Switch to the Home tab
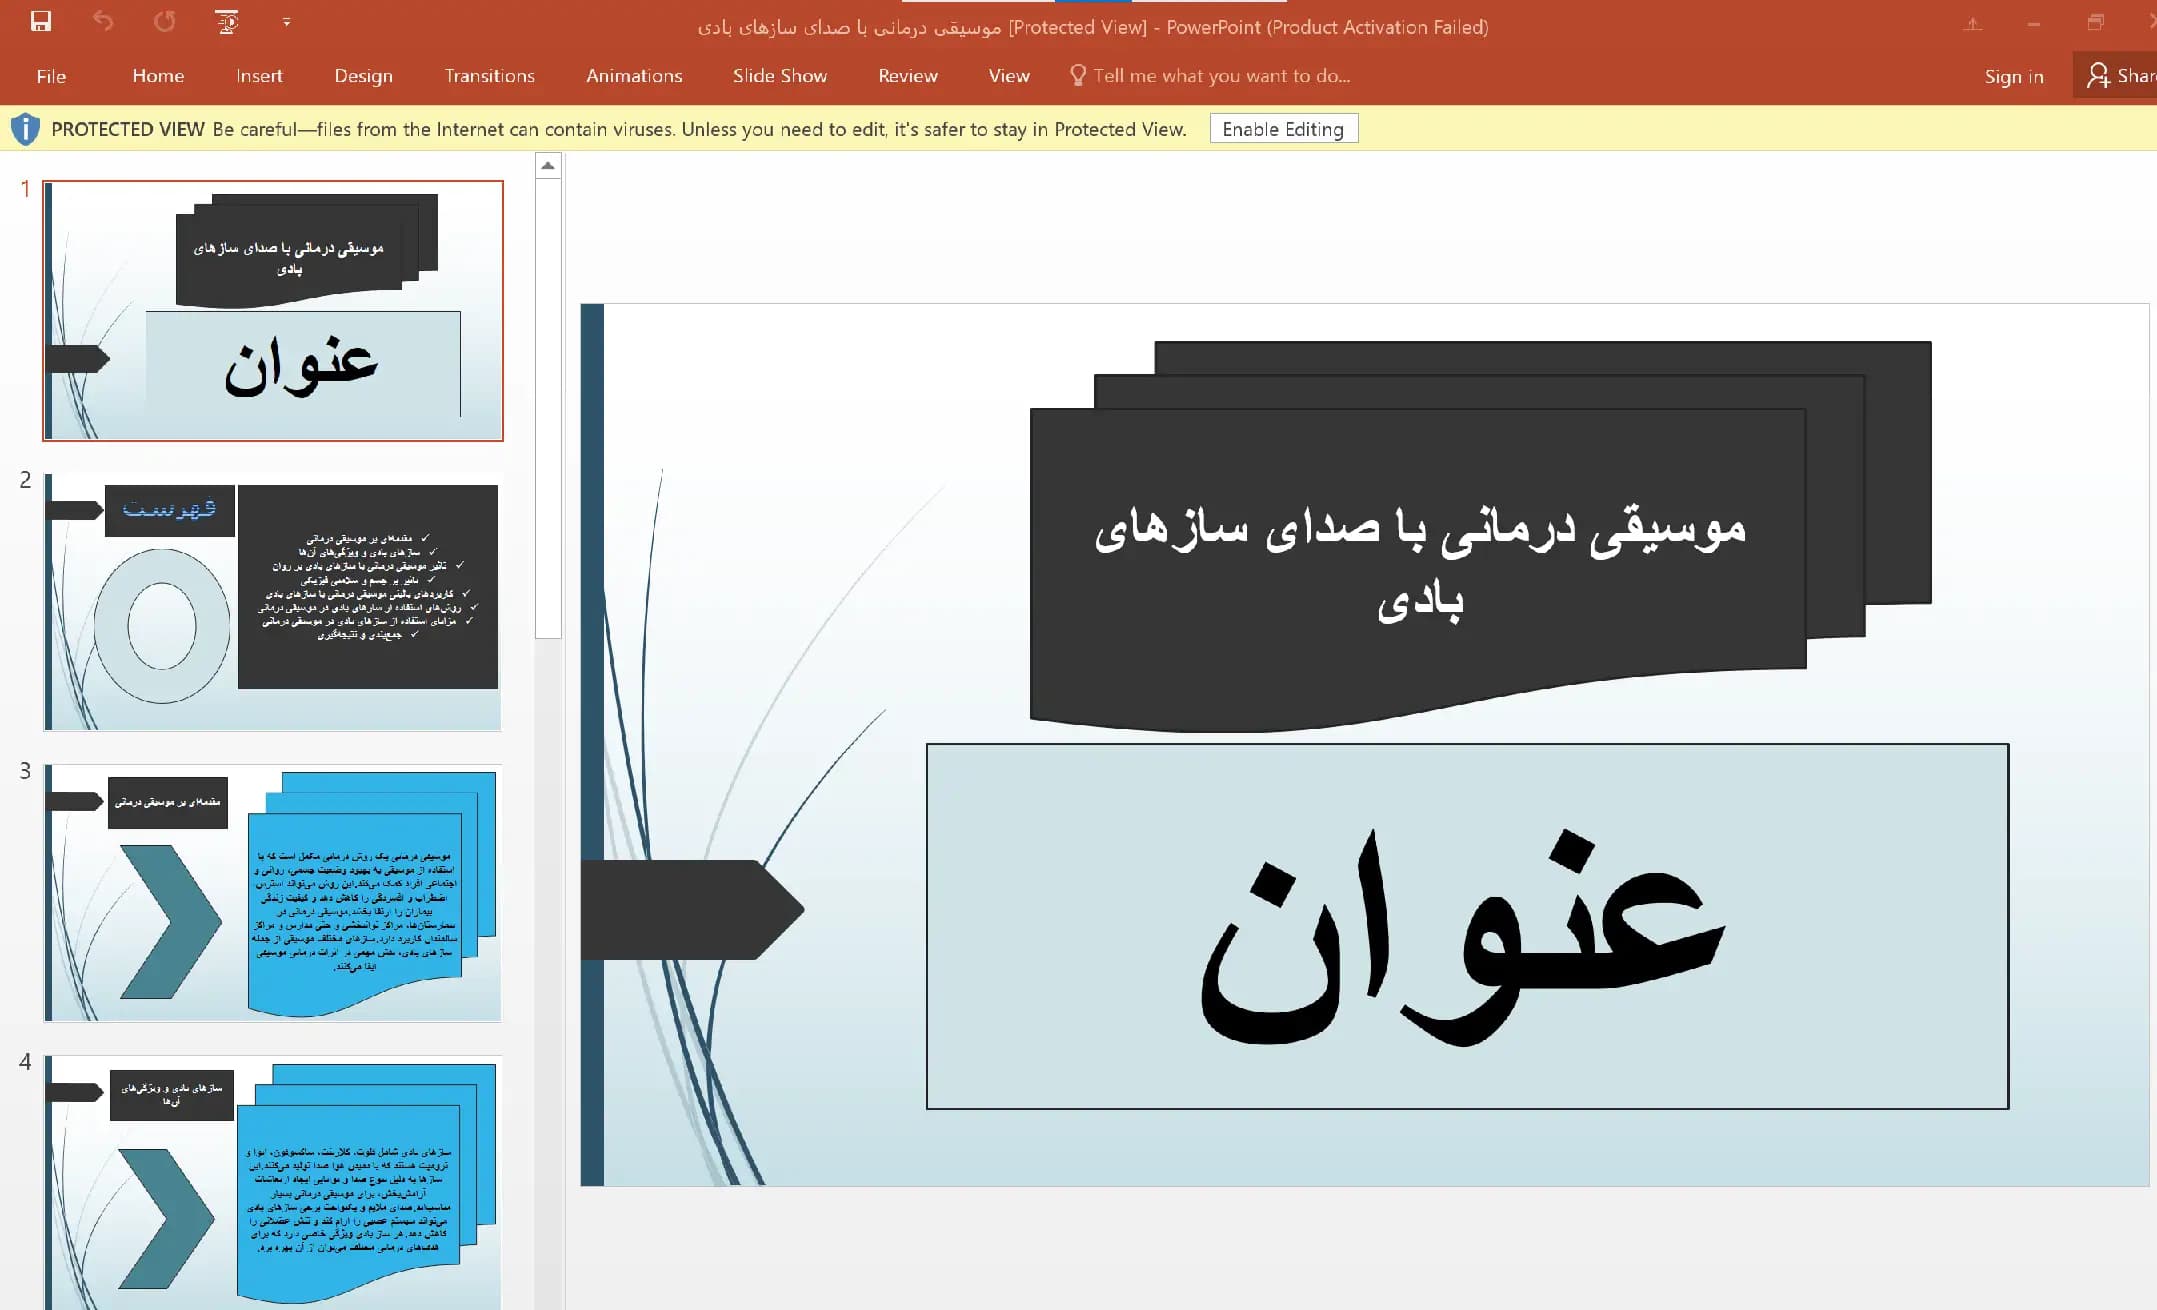 [158, 76]
